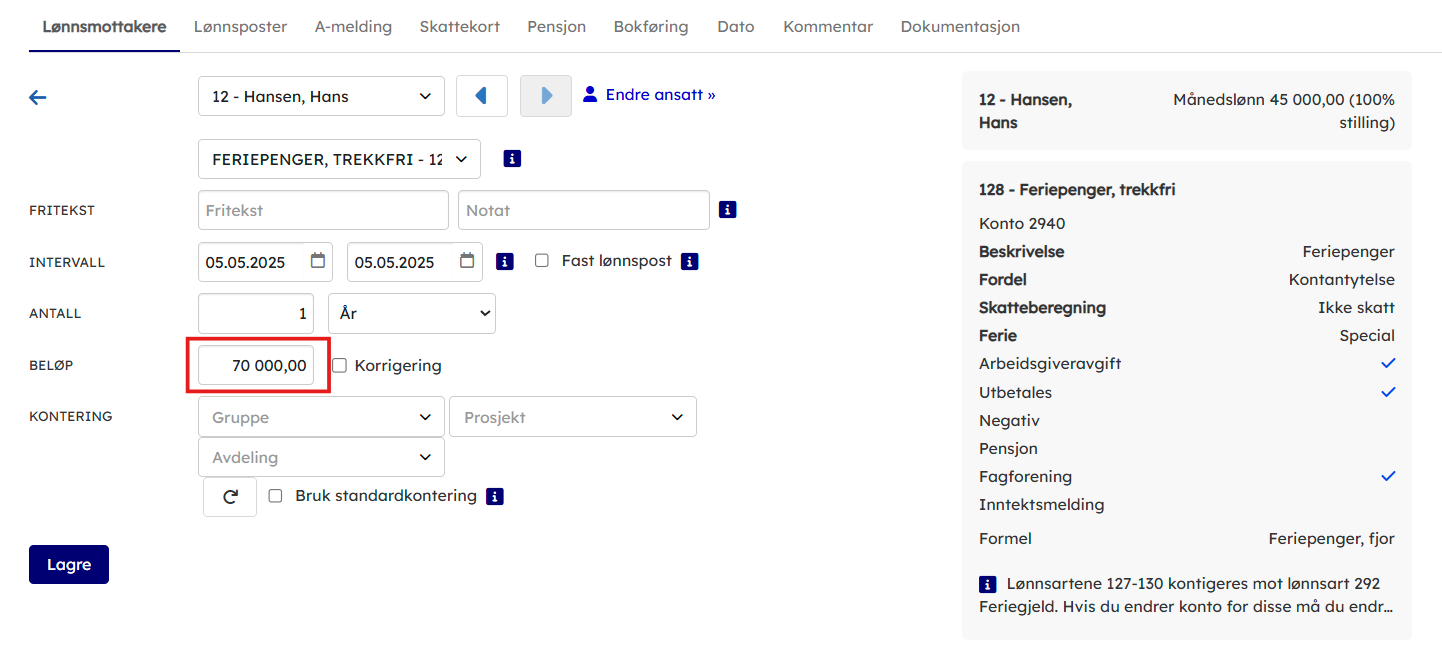The image size is (1442, 646).
Task: Click the reset kontering refresh icon
Action: click(x=230, y=496)
